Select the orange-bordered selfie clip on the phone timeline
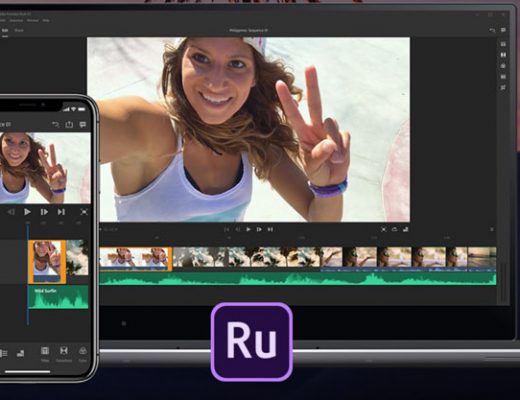The image size is (520, 400). point(47,262)
